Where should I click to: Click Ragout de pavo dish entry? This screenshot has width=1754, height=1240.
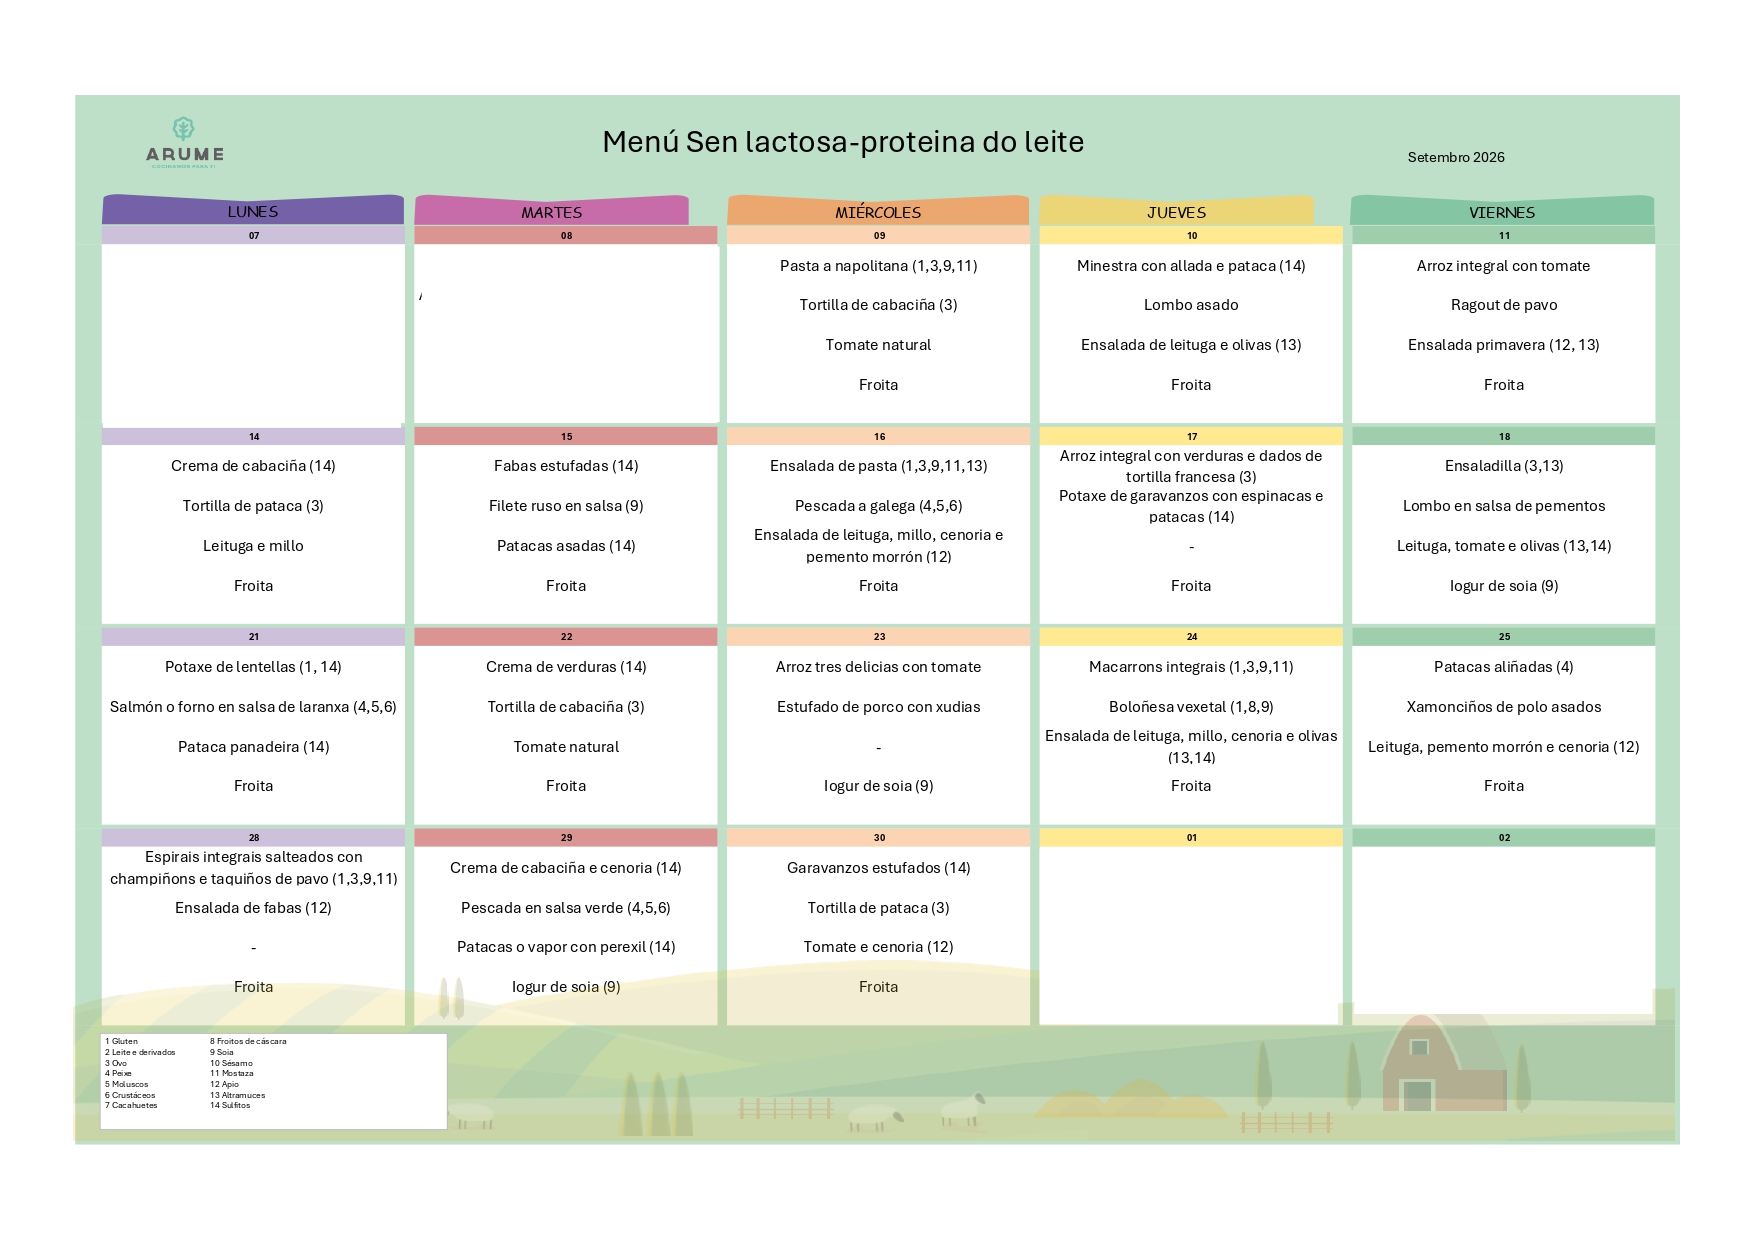(x=1504, y=305)
